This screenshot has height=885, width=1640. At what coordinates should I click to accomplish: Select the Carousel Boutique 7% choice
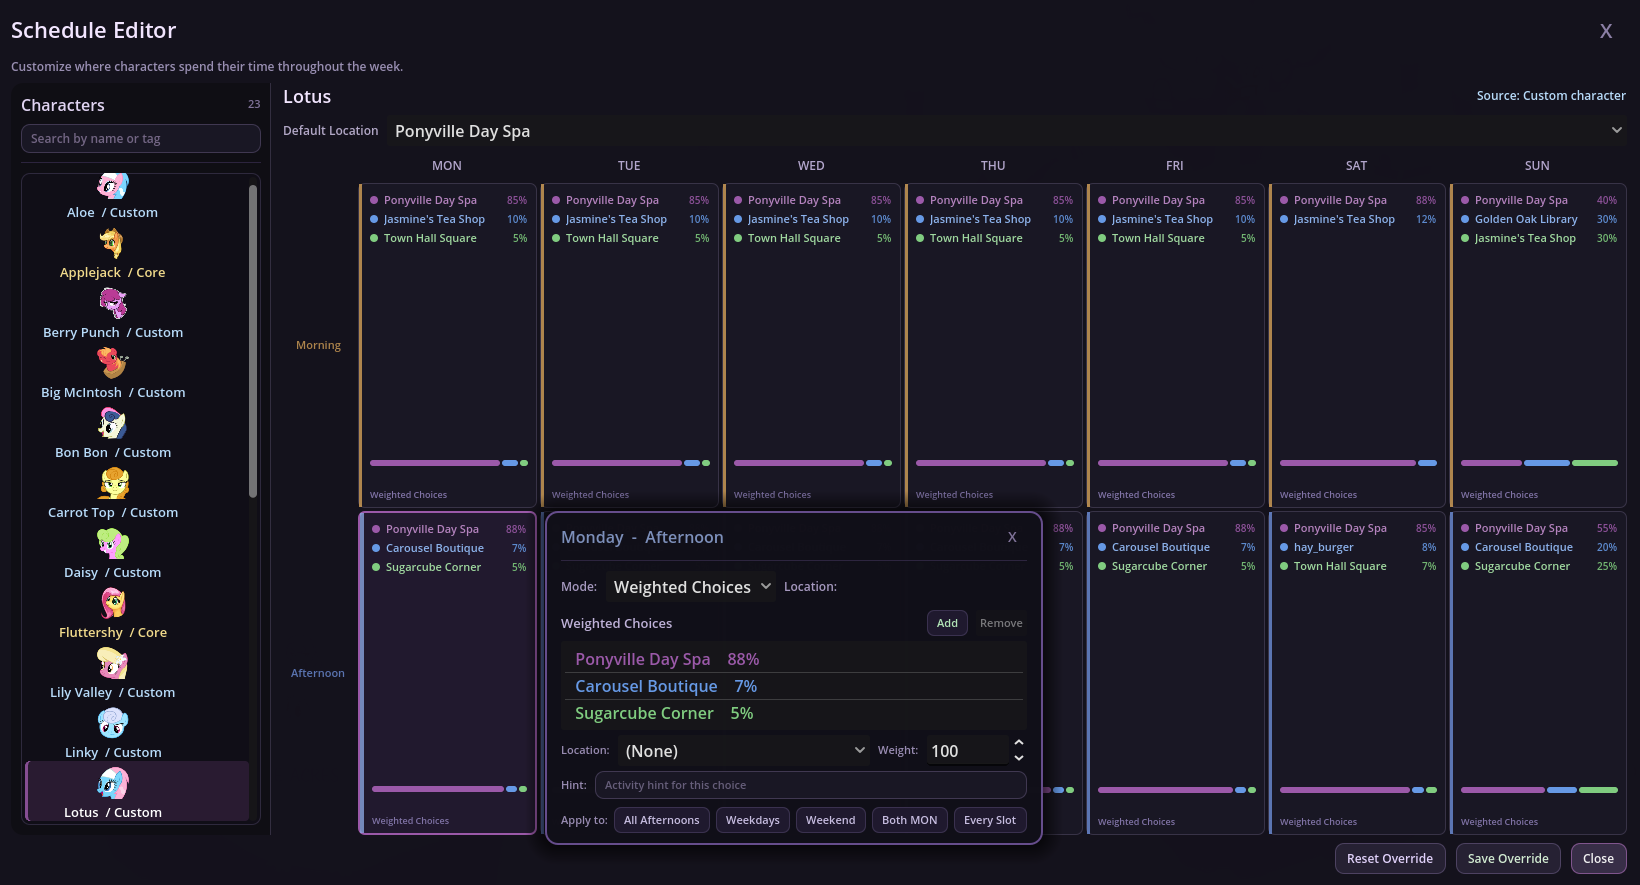pyautogui.click(x=794, y=686)
